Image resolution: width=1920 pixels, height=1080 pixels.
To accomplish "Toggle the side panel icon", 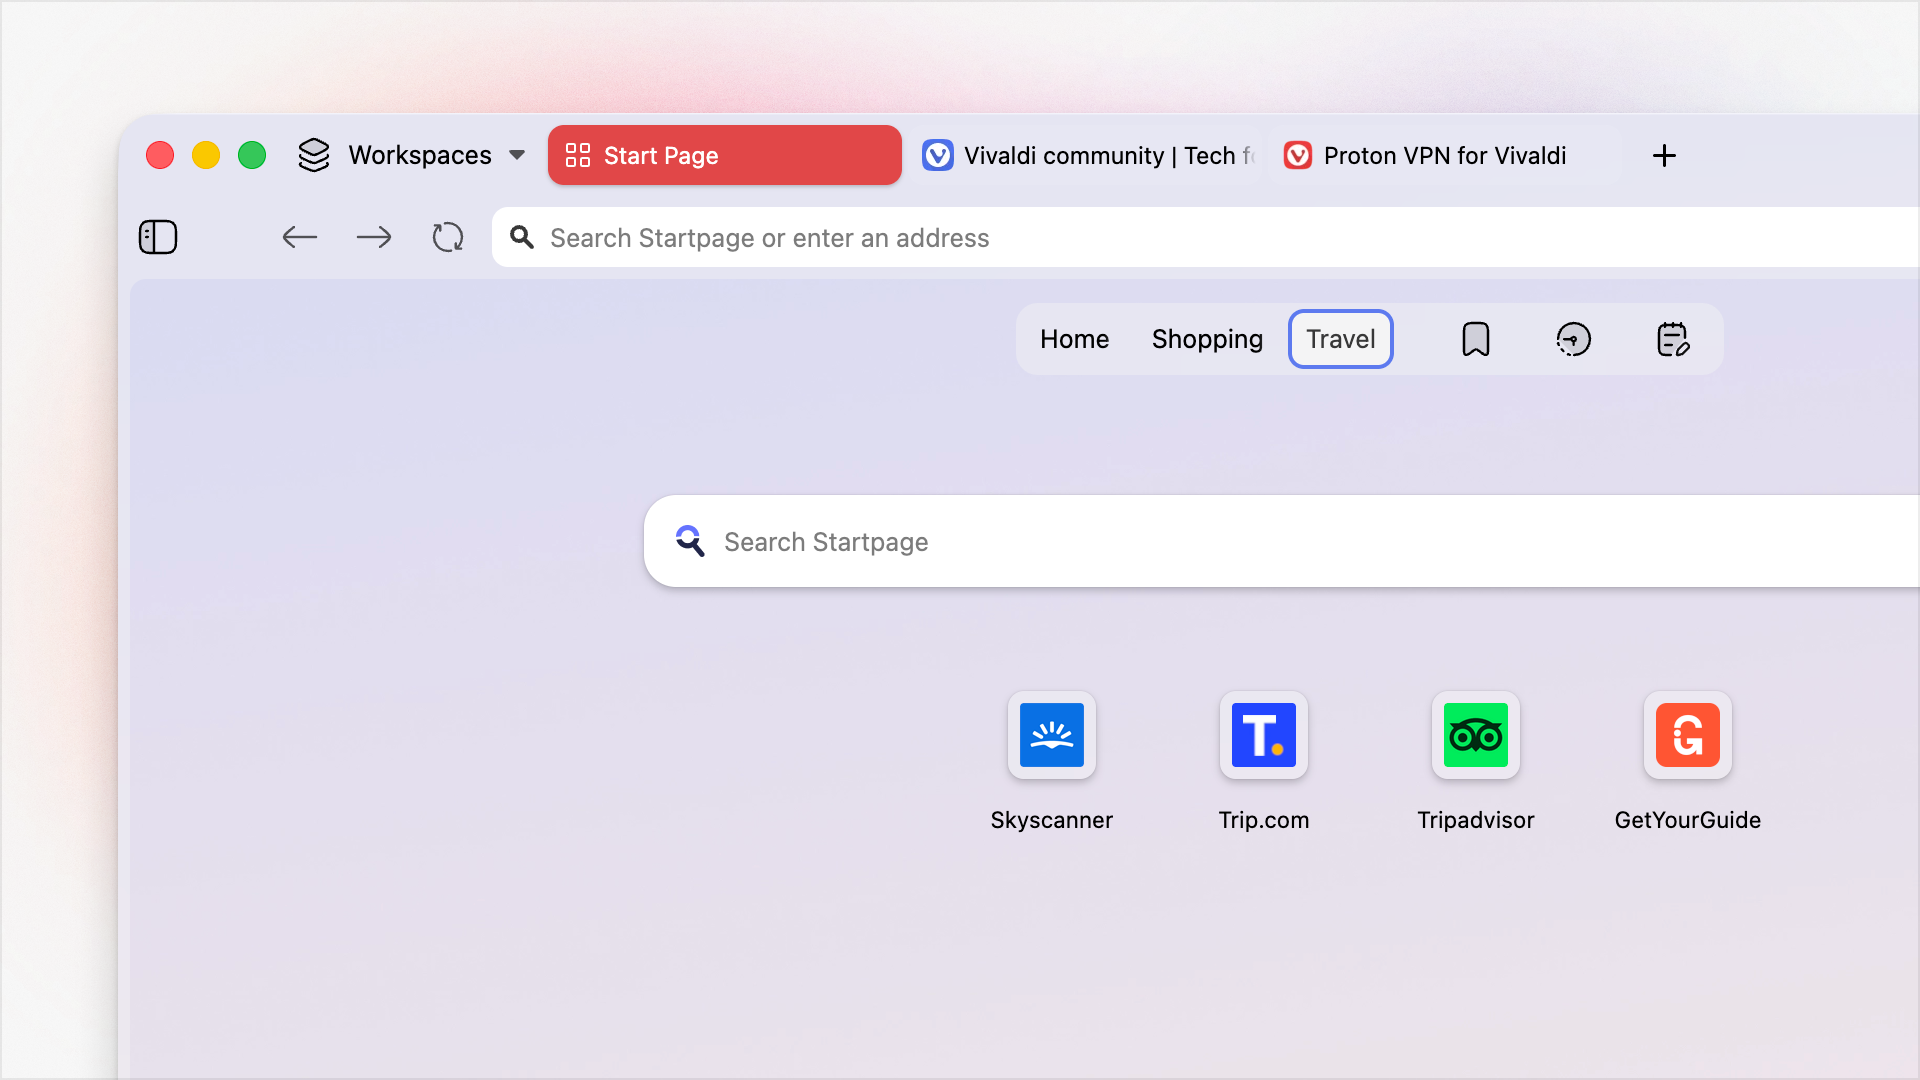I will [158, 237].
